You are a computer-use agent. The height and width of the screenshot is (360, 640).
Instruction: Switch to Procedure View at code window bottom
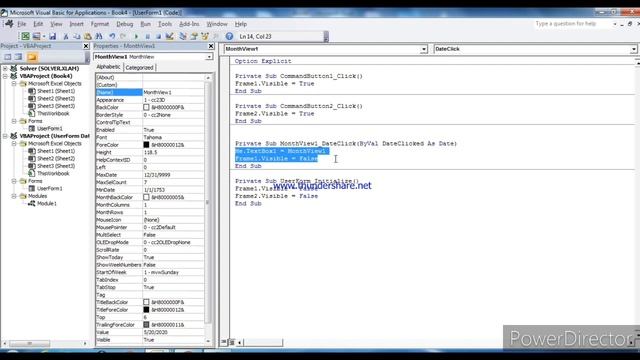(224, 342)
